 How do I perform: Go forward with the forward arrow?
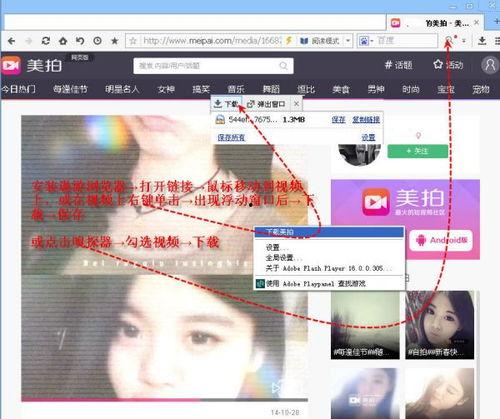29,41
